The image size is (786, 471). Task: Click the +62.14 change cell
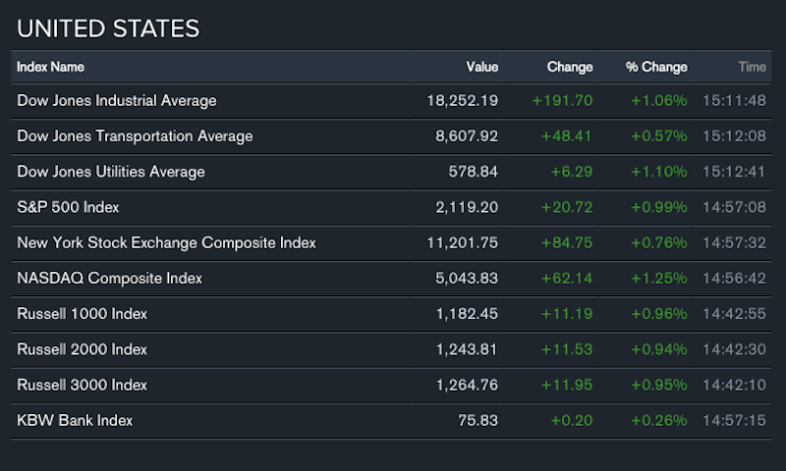point(567,279)
